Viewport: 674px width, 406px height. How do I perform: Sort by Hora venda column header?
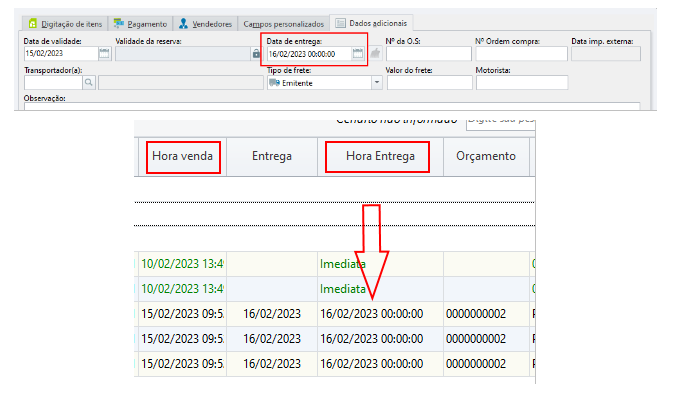coord(183,156)
